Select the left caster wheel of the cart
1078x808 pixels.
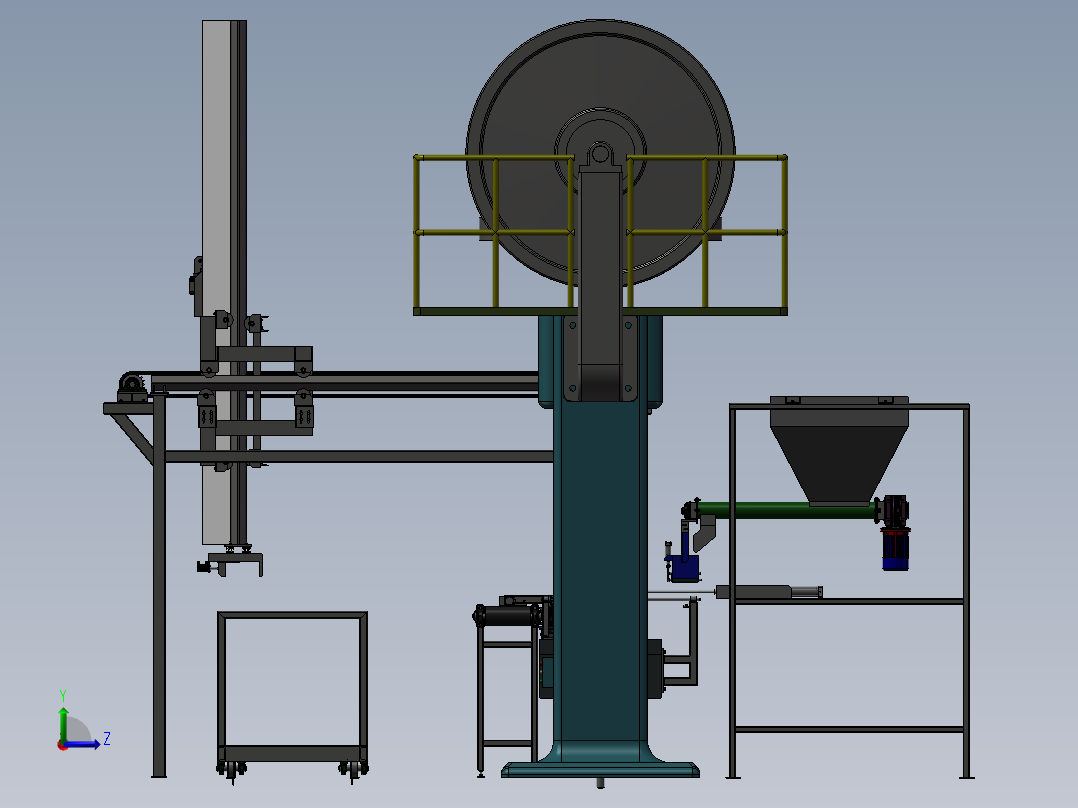point(232,770)
